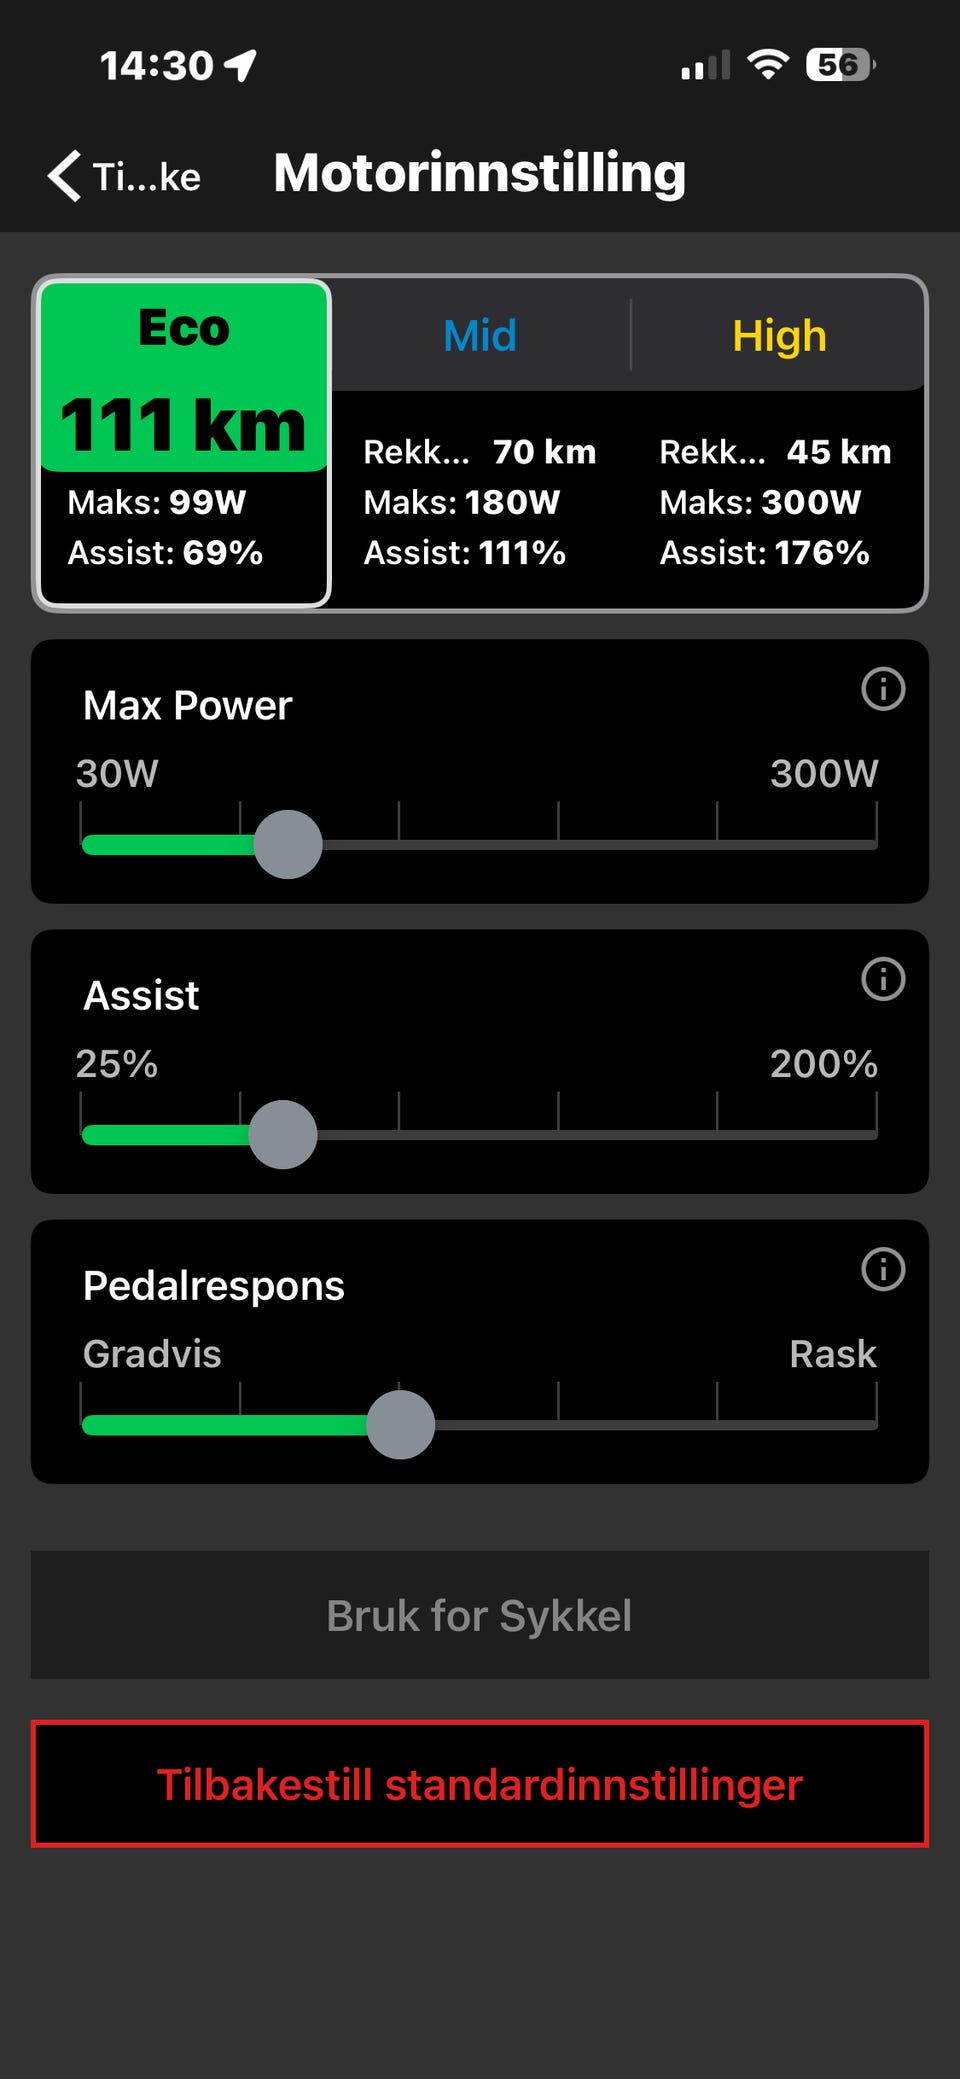Tap Mid mode stats showing 70 km
The height and width of the screenshot is (2079, 960).
point(480,502)
